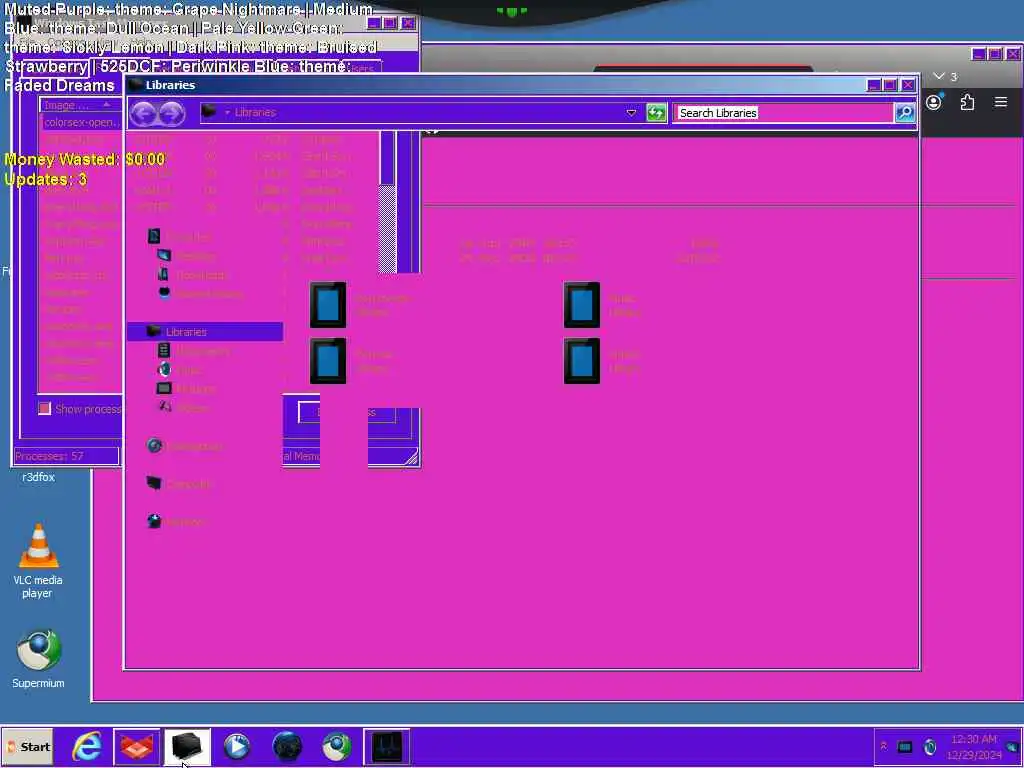This screenshot has width=1024, height=768.
Task: Open VLC media player desktop icon
Action: click(x=38, y=562)
